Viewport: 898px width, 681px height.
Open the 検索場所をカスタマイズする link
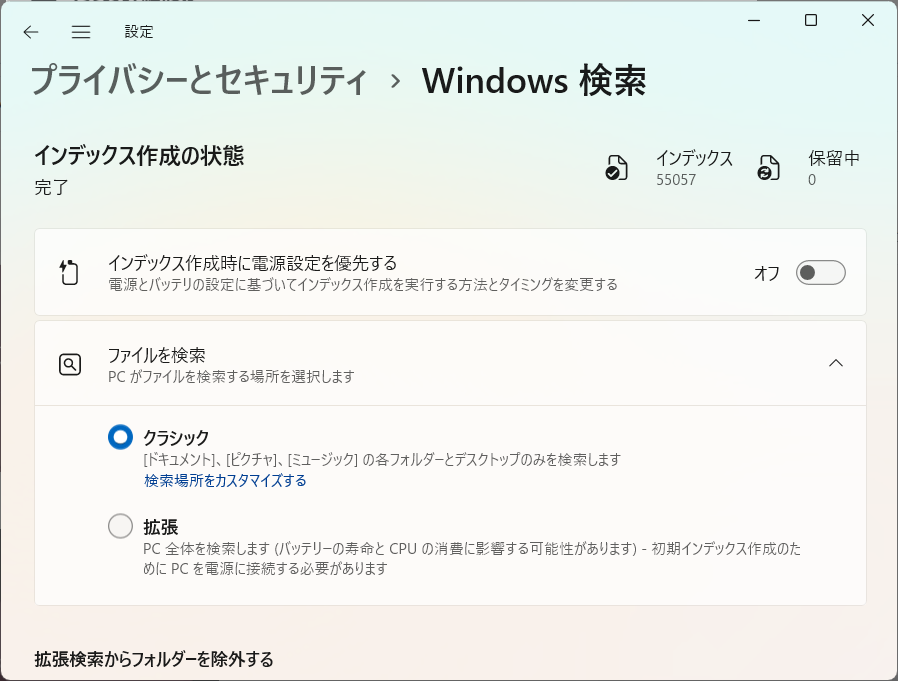tap(225, 481)
